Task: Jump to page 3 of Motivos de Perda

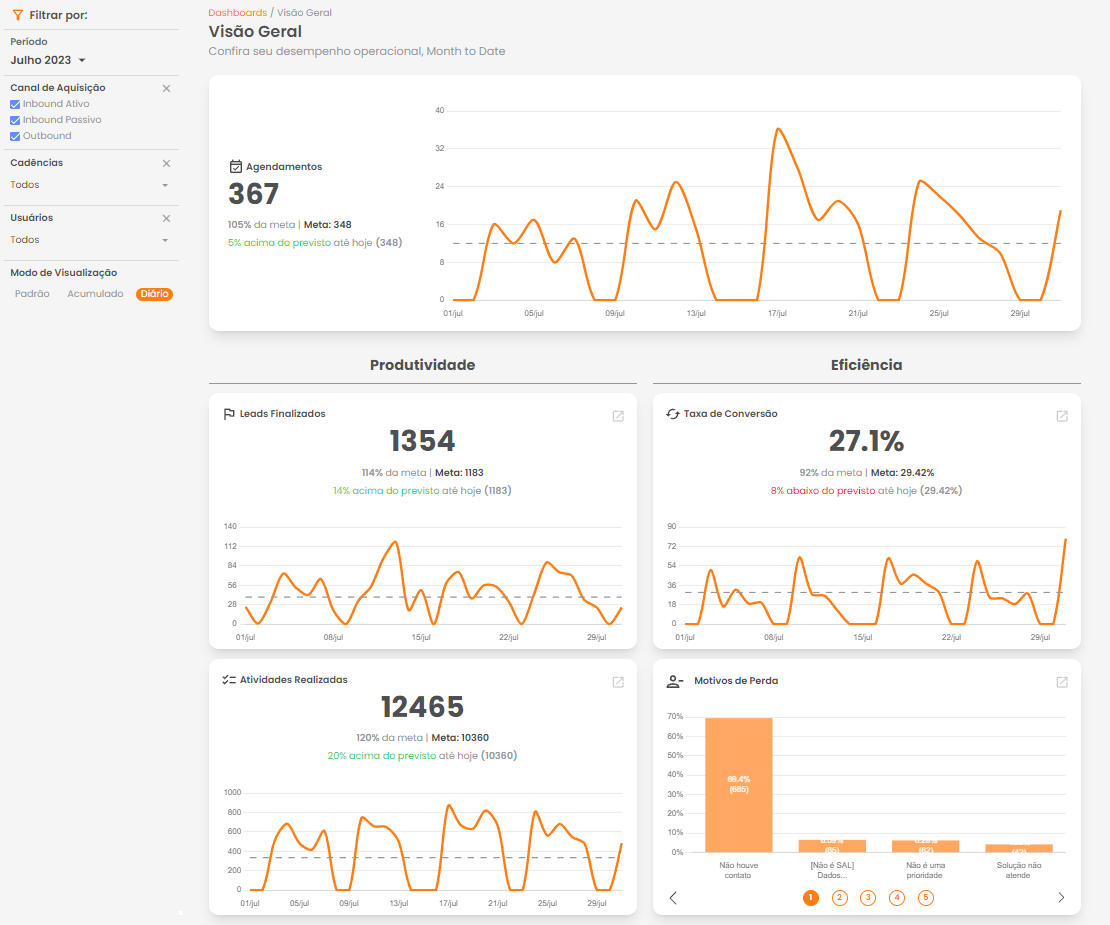Action: click(868, 898)
